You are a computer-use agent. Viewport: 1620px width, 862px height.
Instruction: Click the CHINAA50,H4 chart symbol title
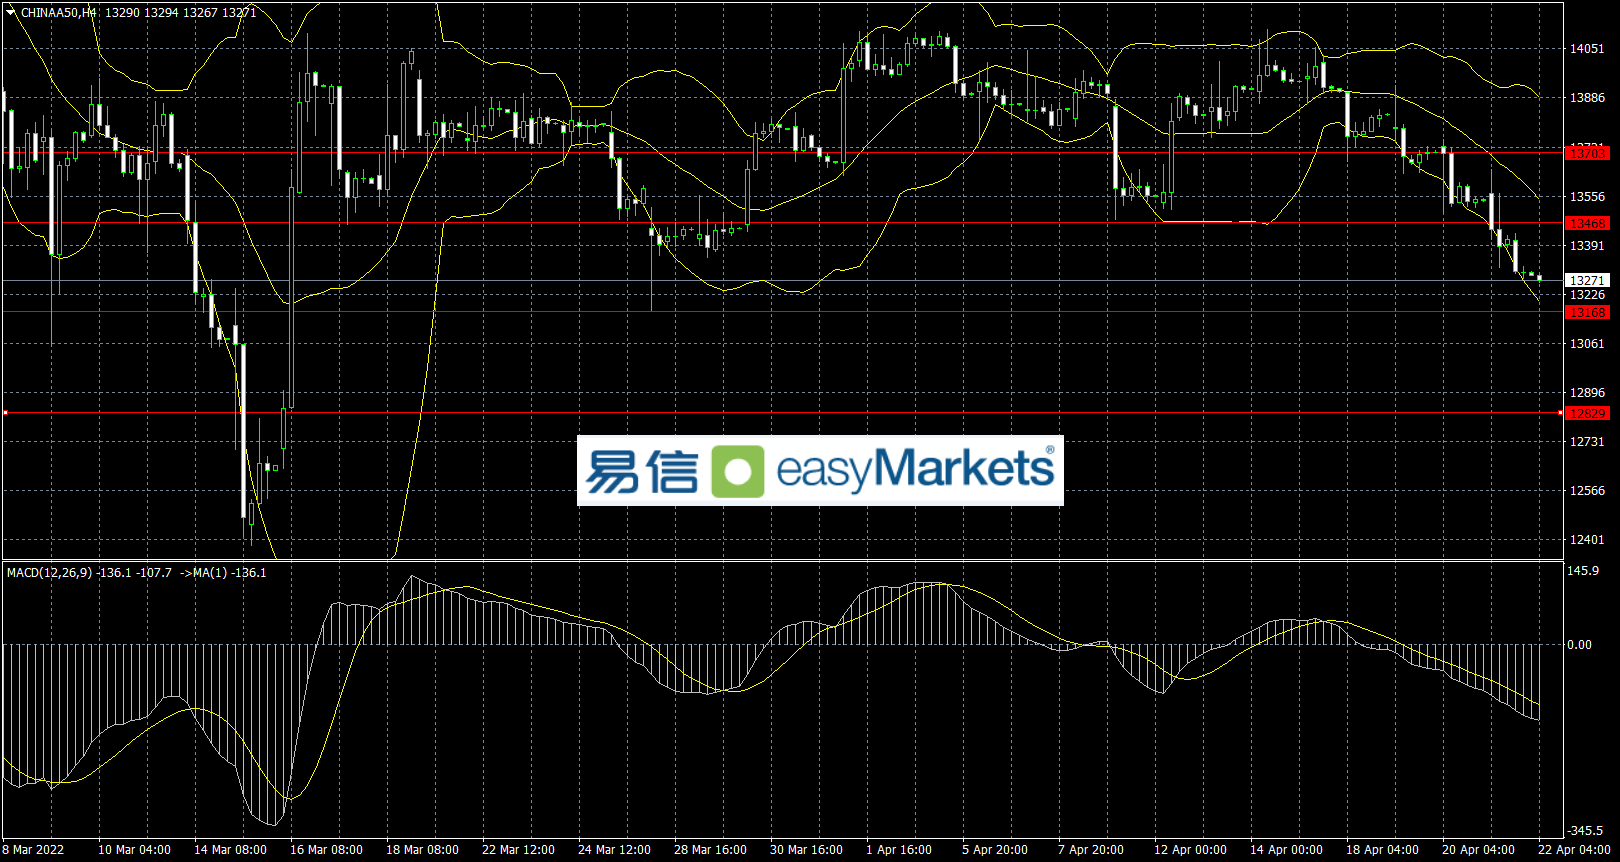(58, 13)
